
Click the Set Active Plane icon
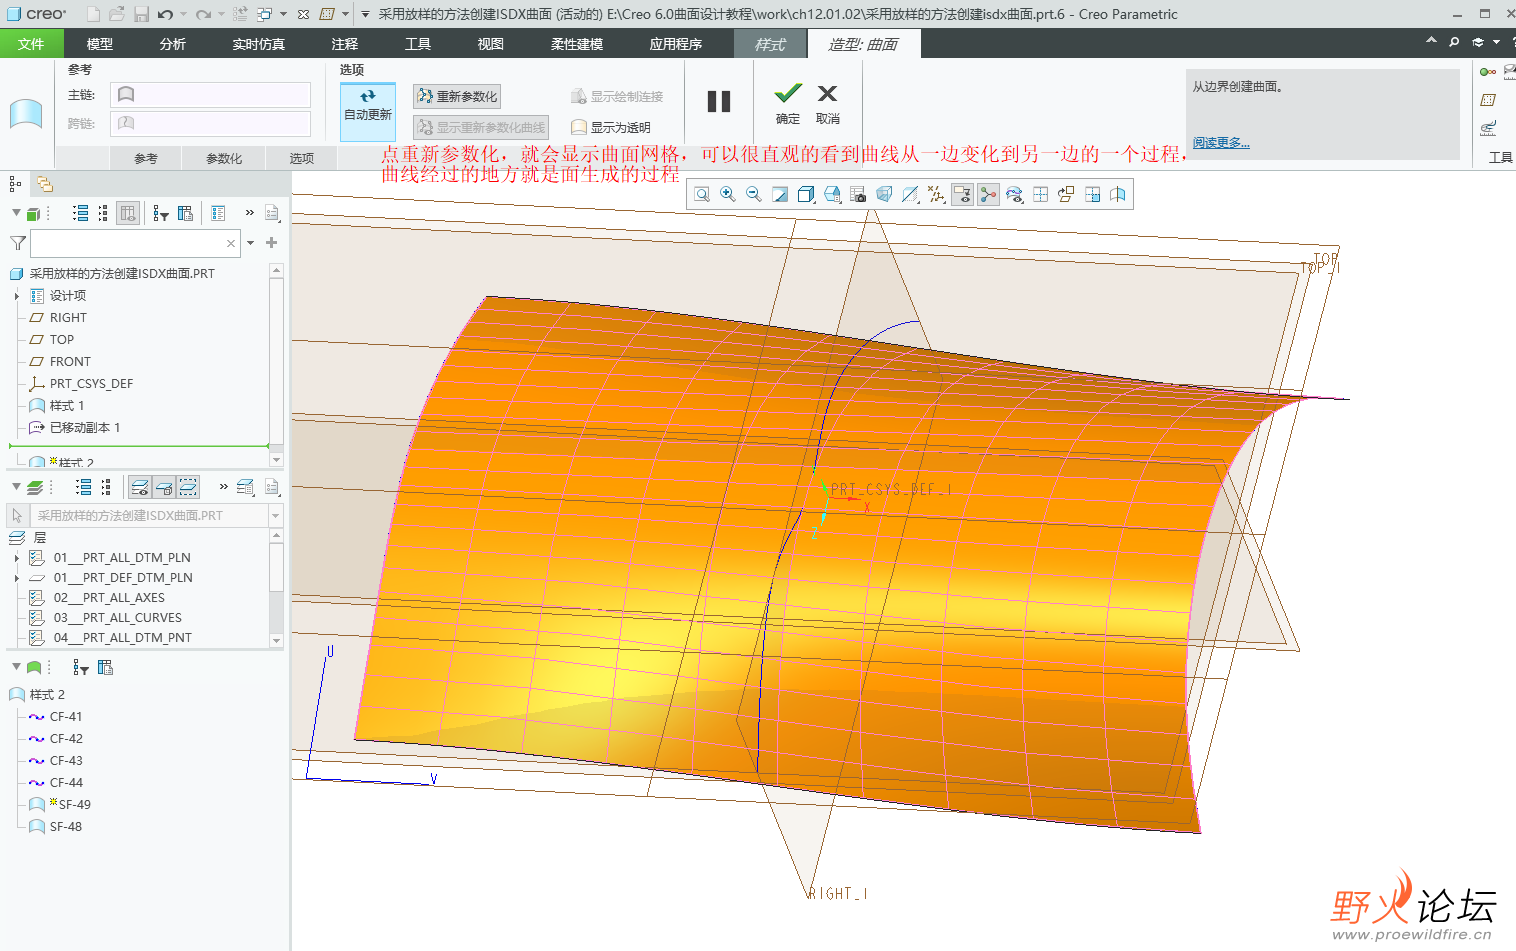[1118, 194]
